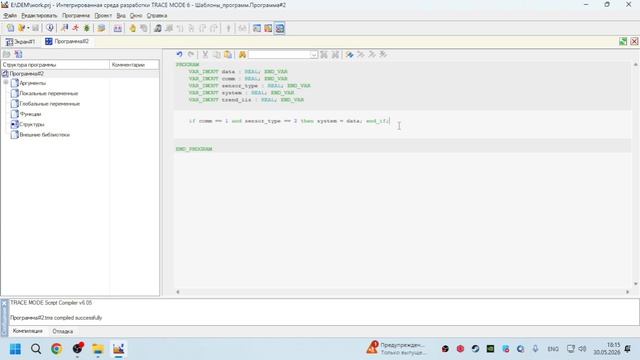Close the document with red X icon
The width and height of the screenshot is (640, 360).
click(x=634, y=41)
